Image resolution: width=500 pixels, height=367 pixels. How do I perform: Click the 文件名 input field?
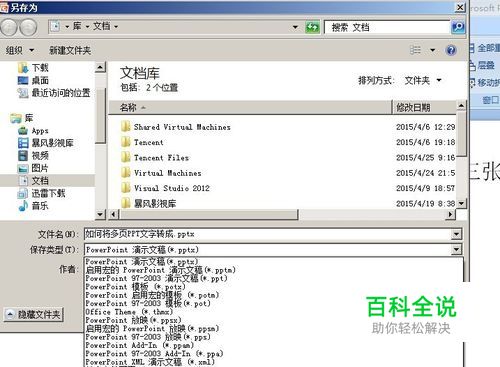pos(268,234)
